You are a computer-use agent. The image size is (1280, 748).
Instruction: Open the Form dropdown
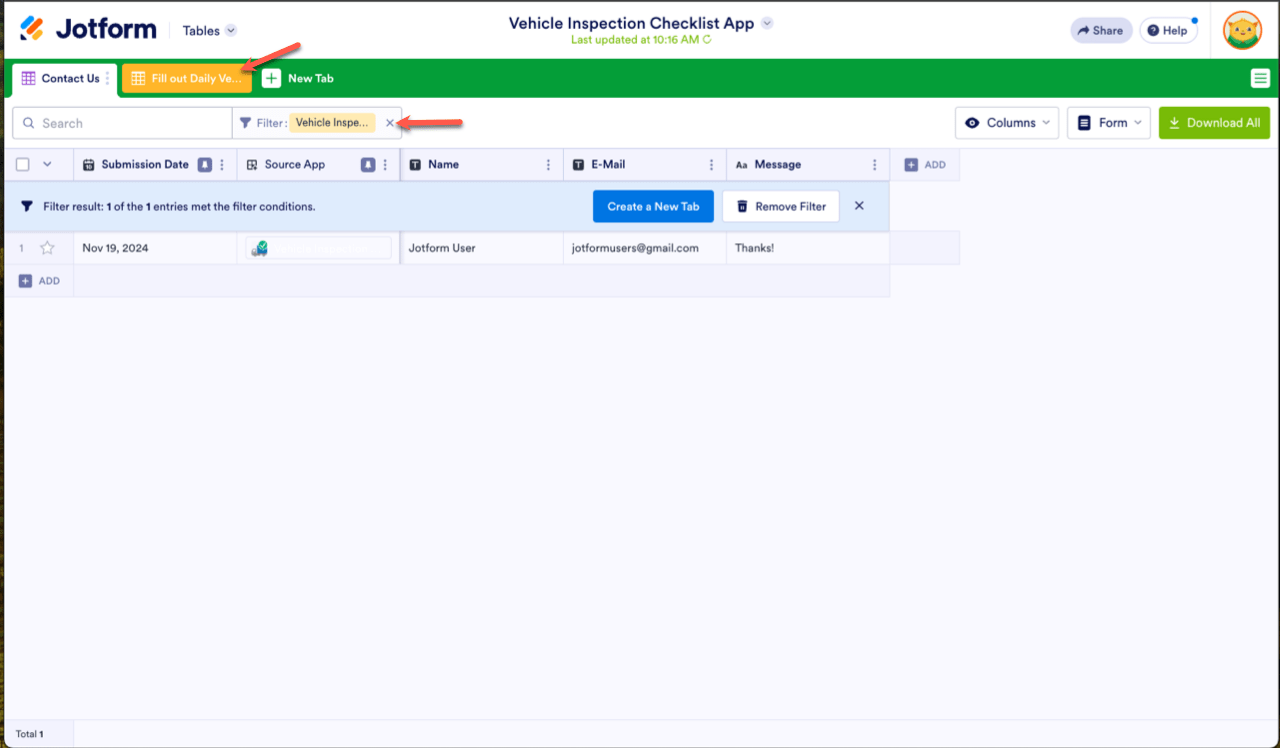[x=1109, y=123]
